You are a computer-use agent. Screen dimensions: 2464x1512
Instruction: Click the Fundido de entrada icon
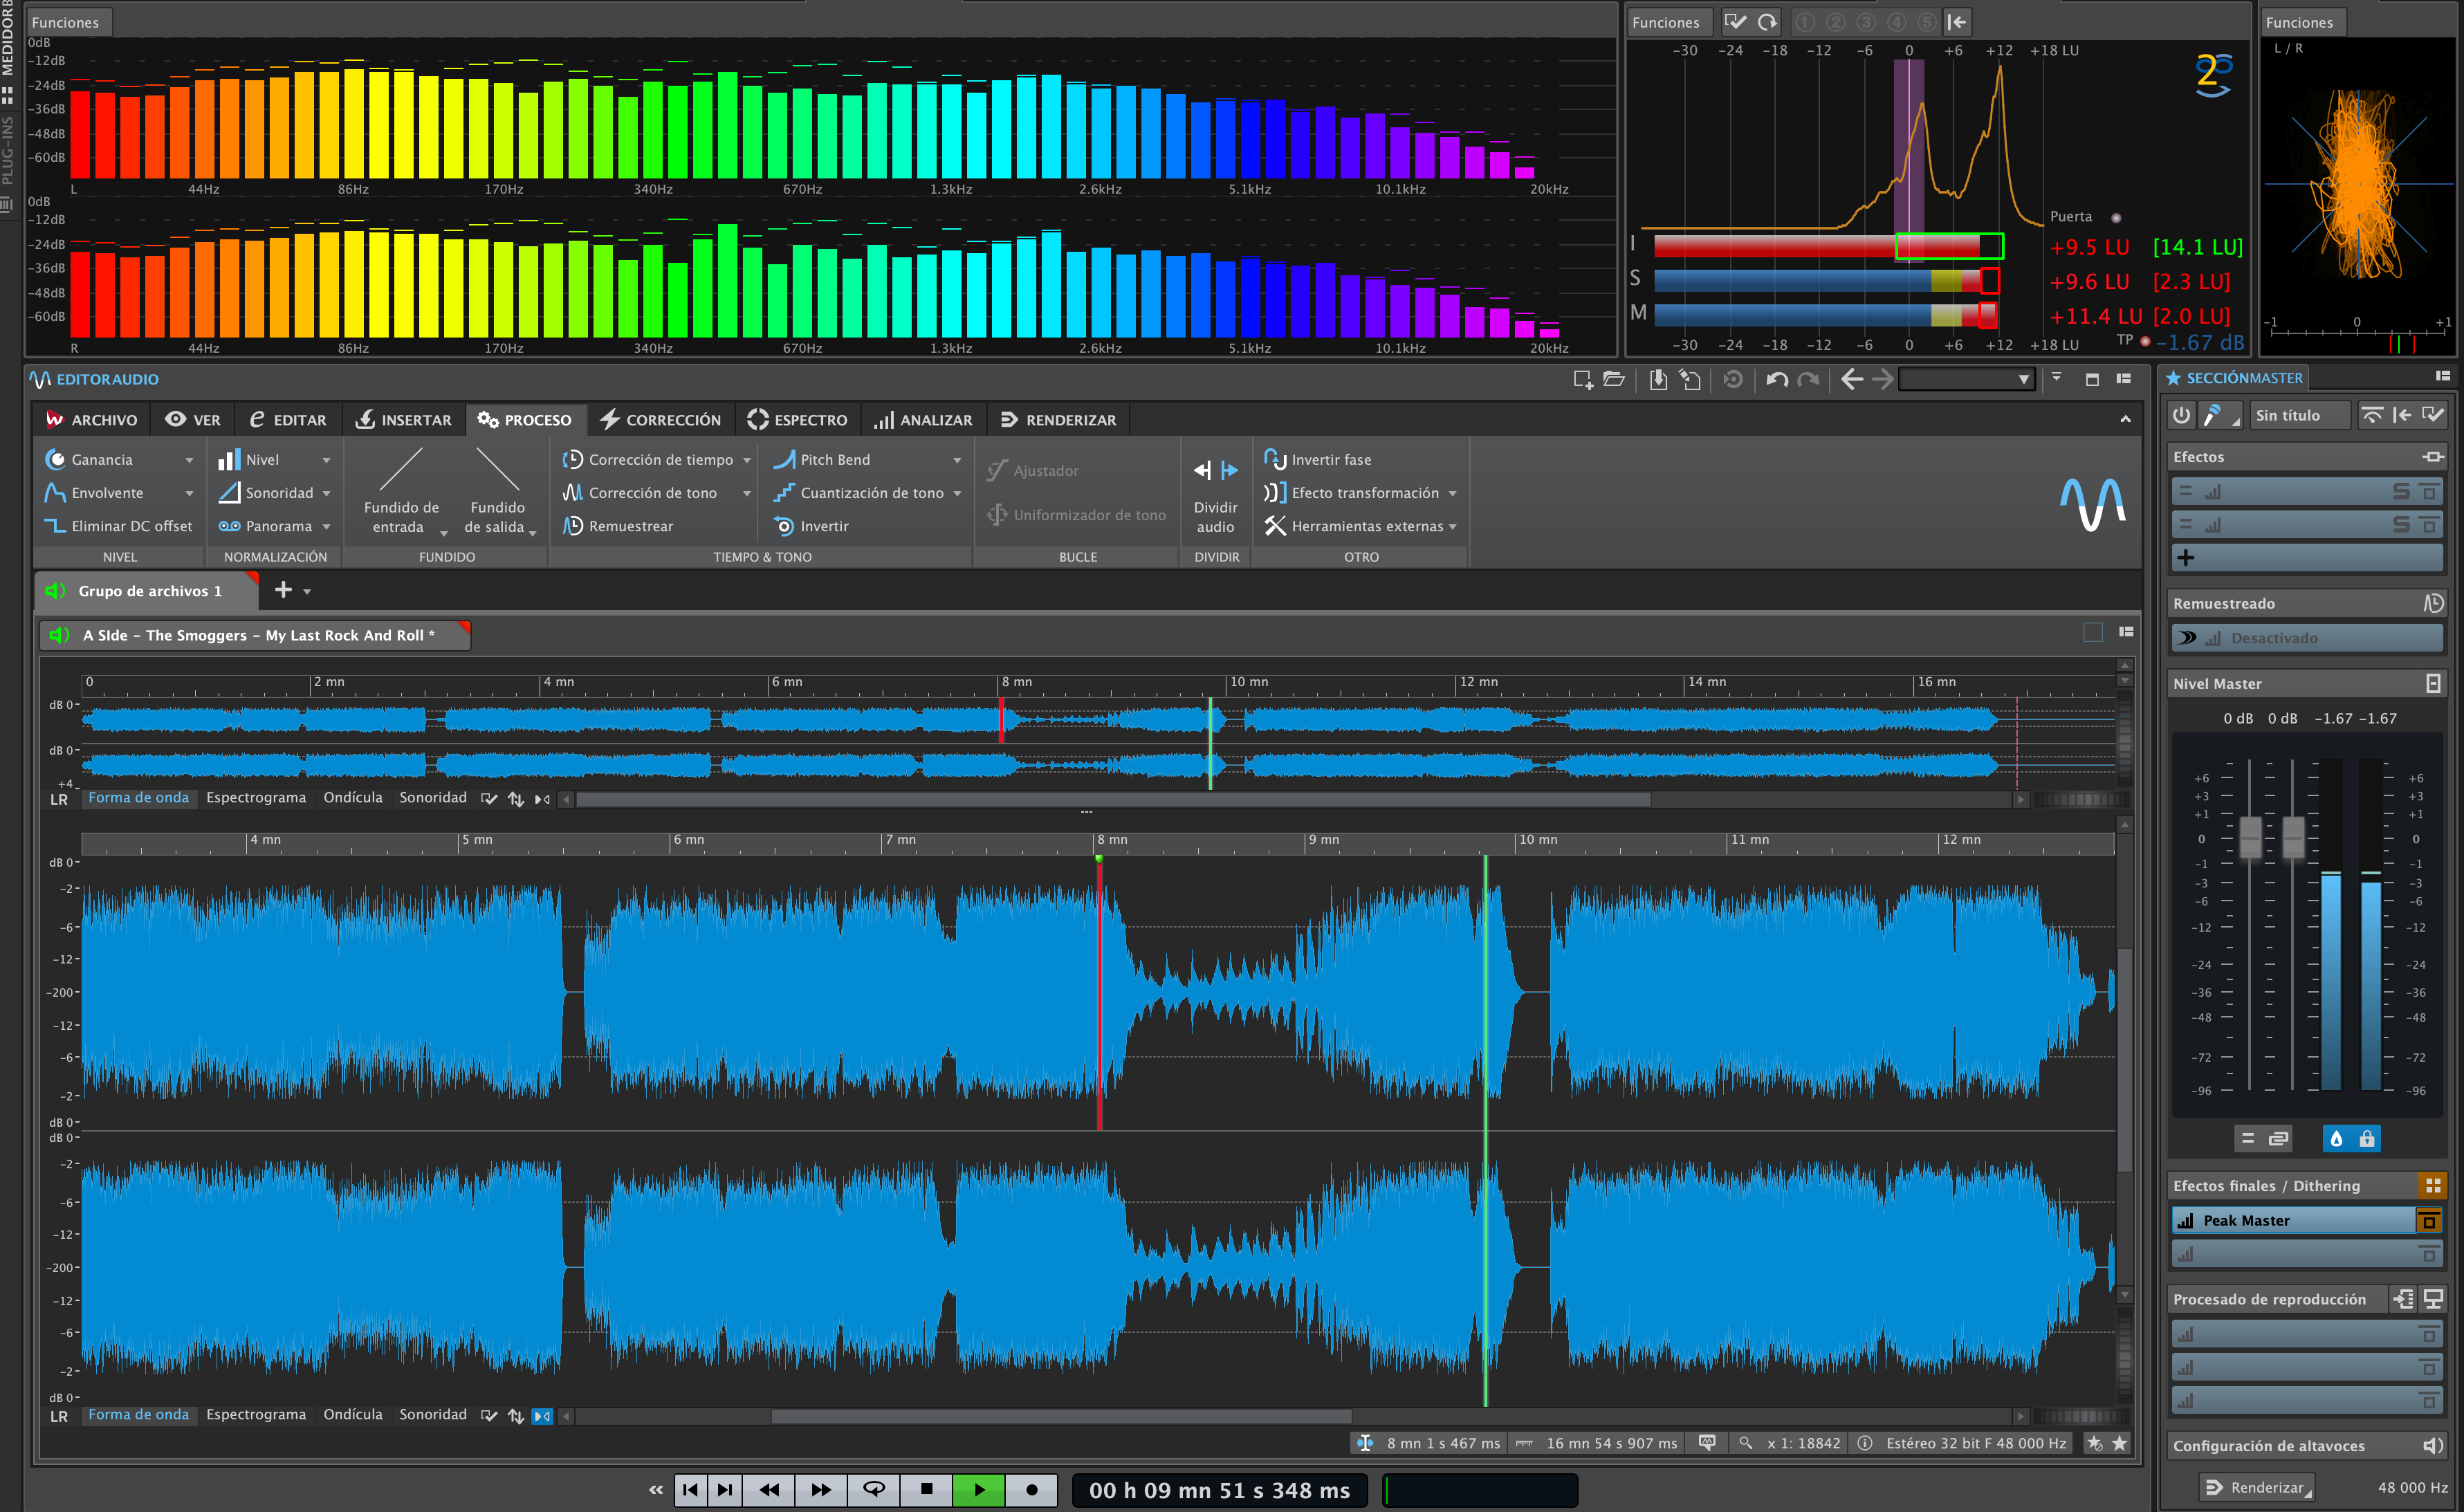401,469
